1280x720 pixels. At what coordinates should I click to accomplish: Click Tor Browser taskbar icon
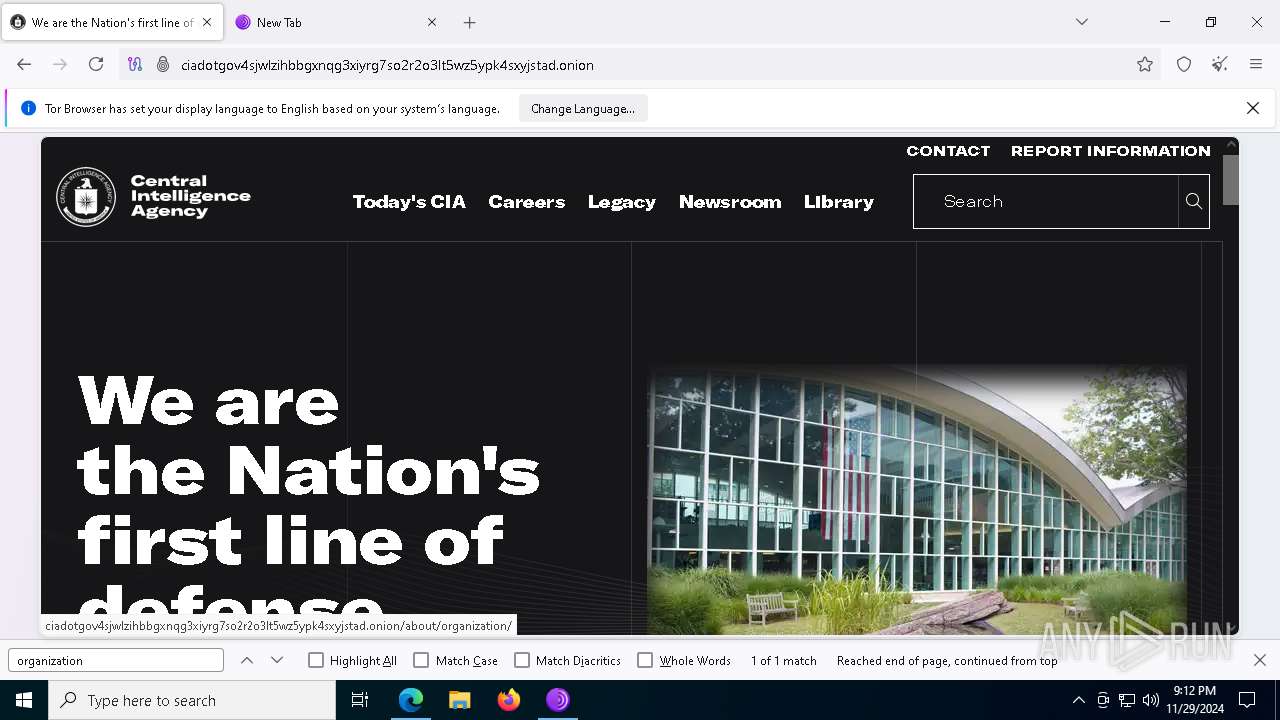click(x=558, y=700)
